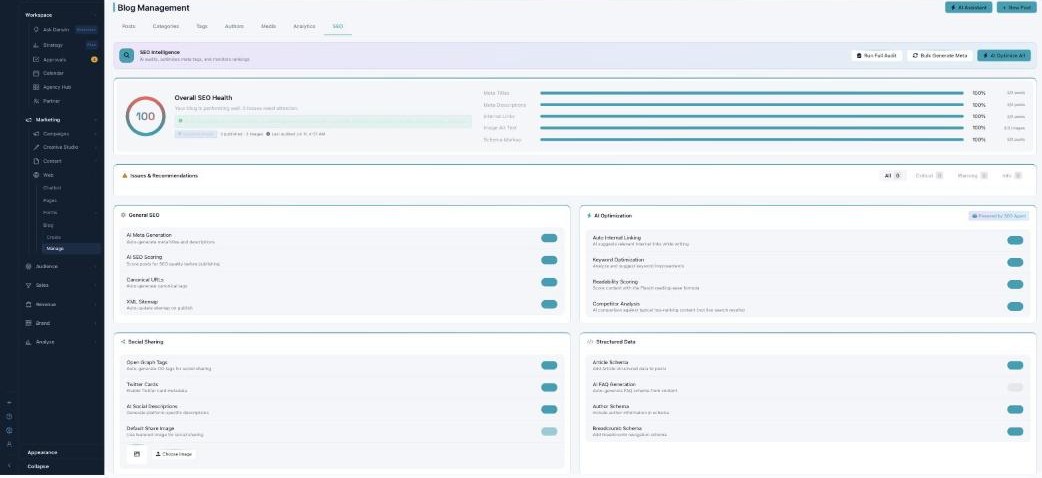The width and height of the screenshot is (1042, 478).
Task: Toggle AI SEO Scoring switch
Action: click(x=549, y=260)
